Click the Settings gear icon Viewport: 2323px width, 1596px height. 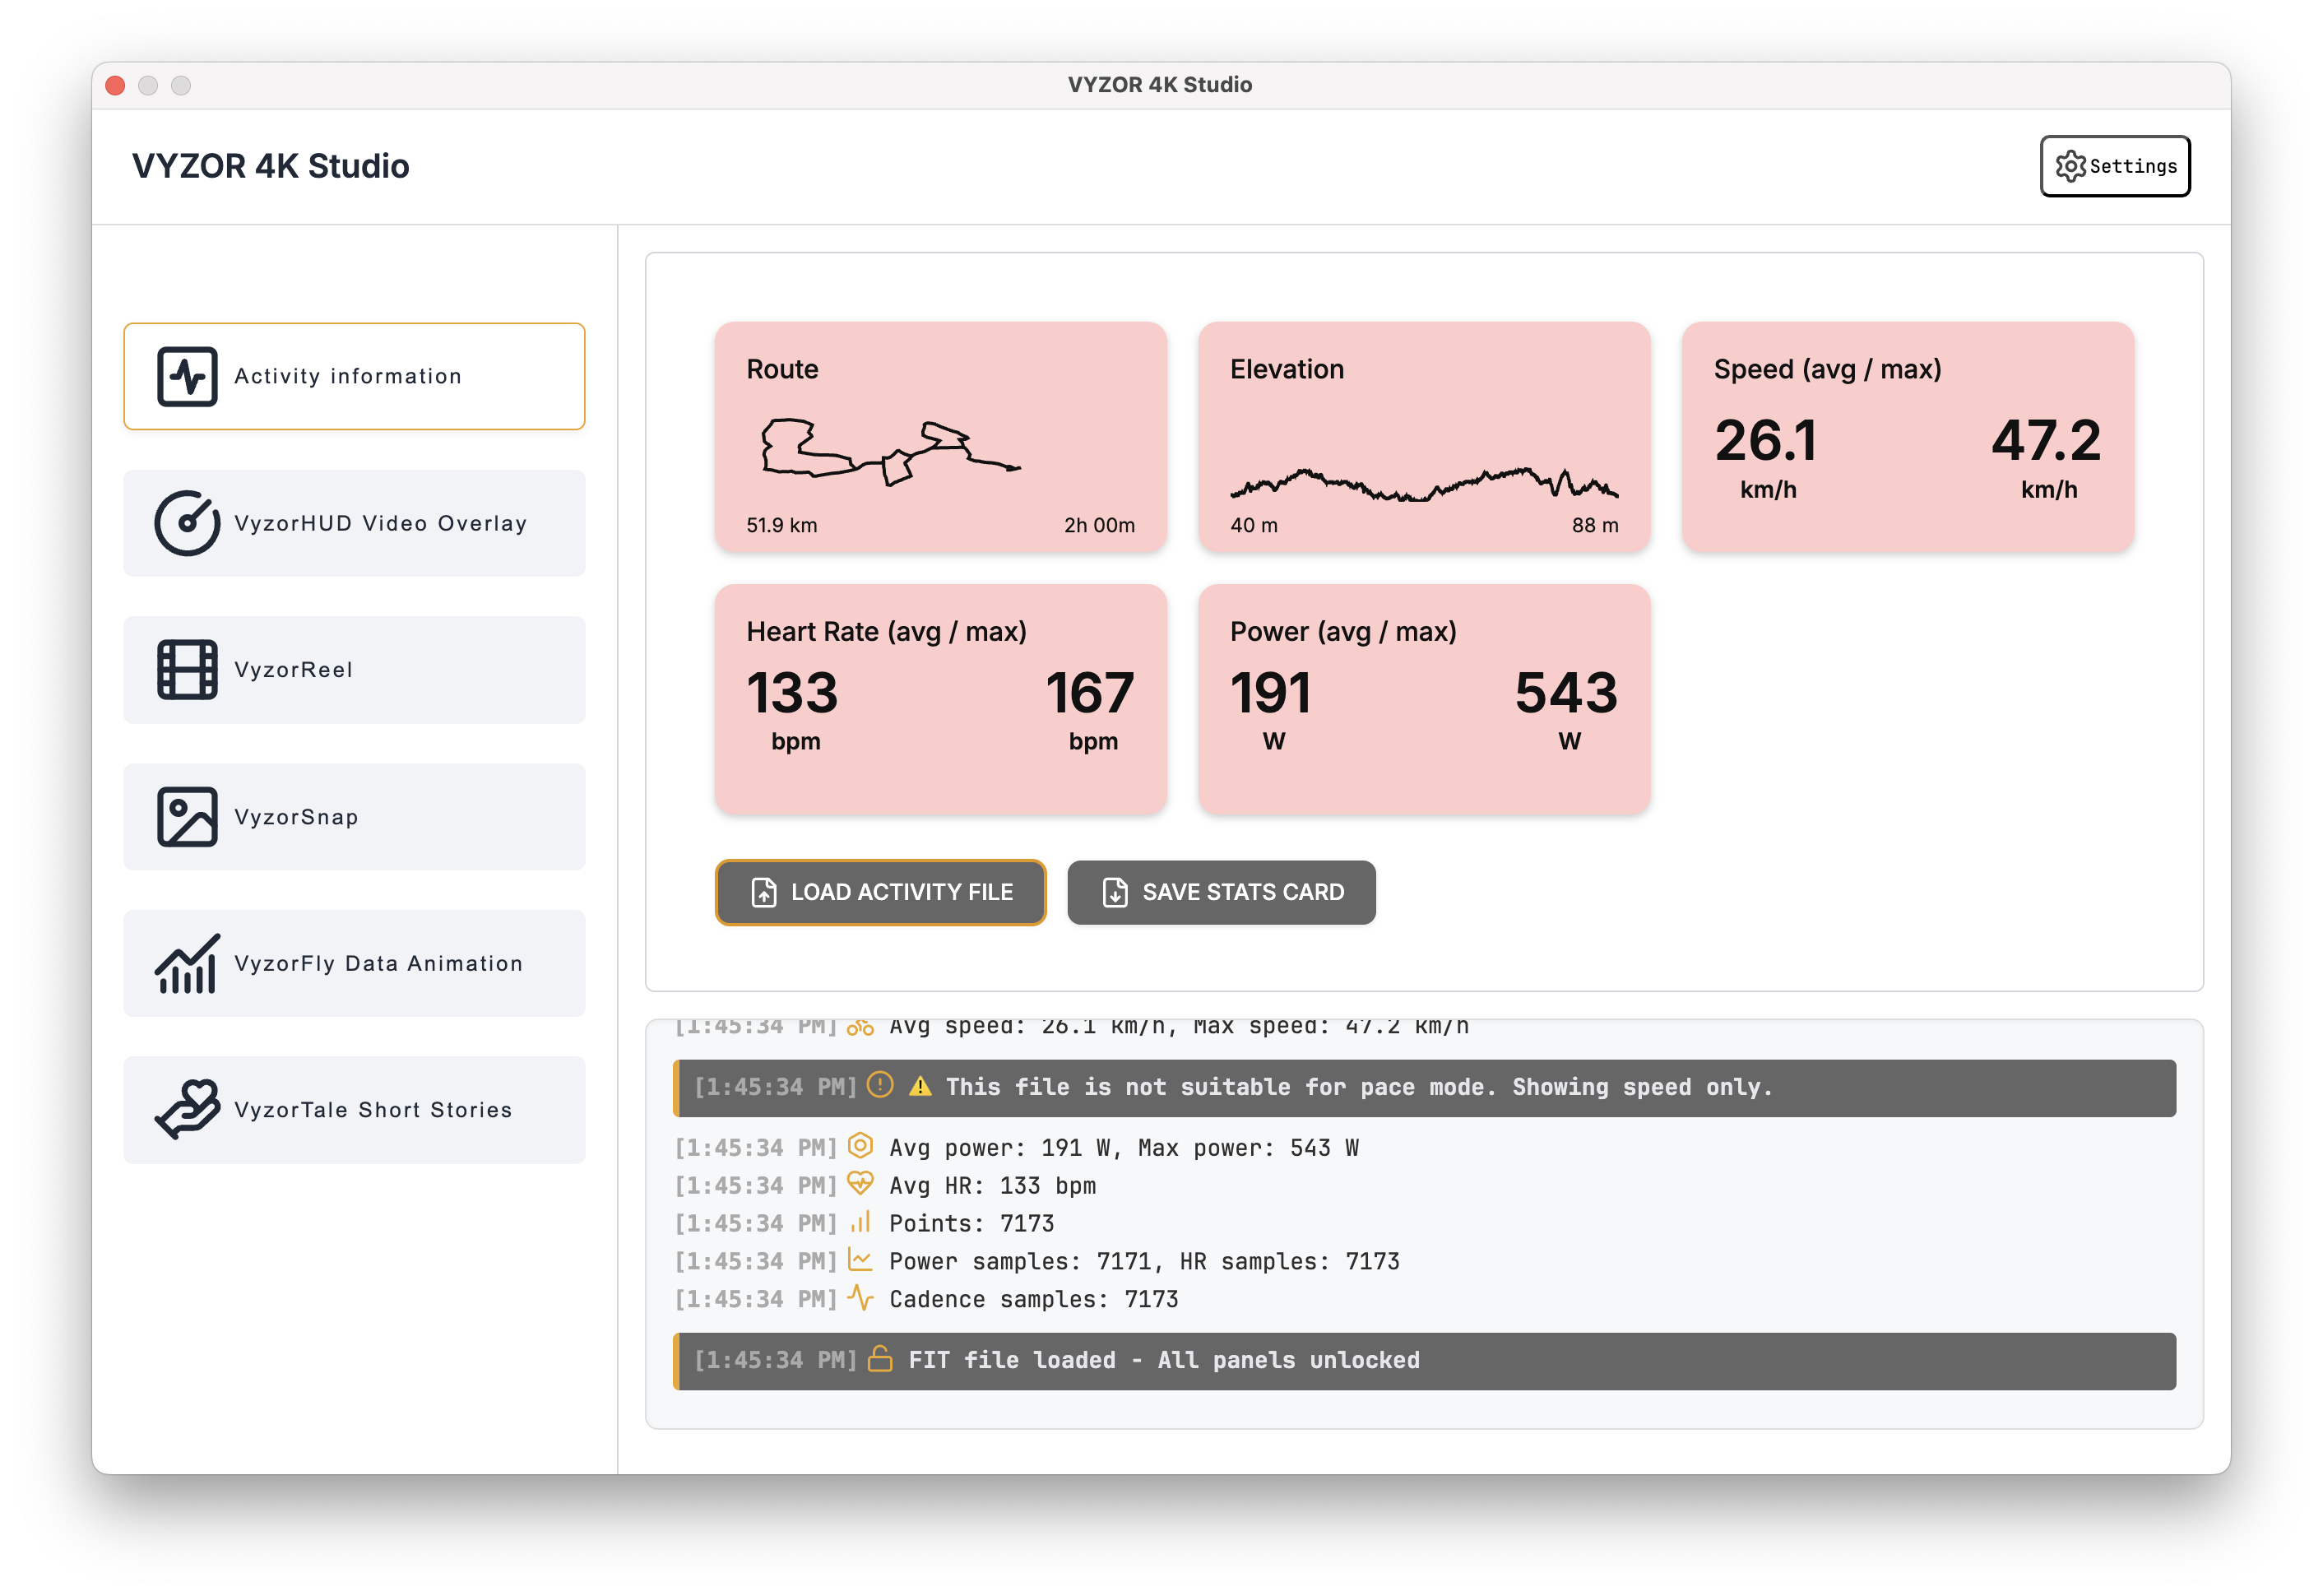2070,166
